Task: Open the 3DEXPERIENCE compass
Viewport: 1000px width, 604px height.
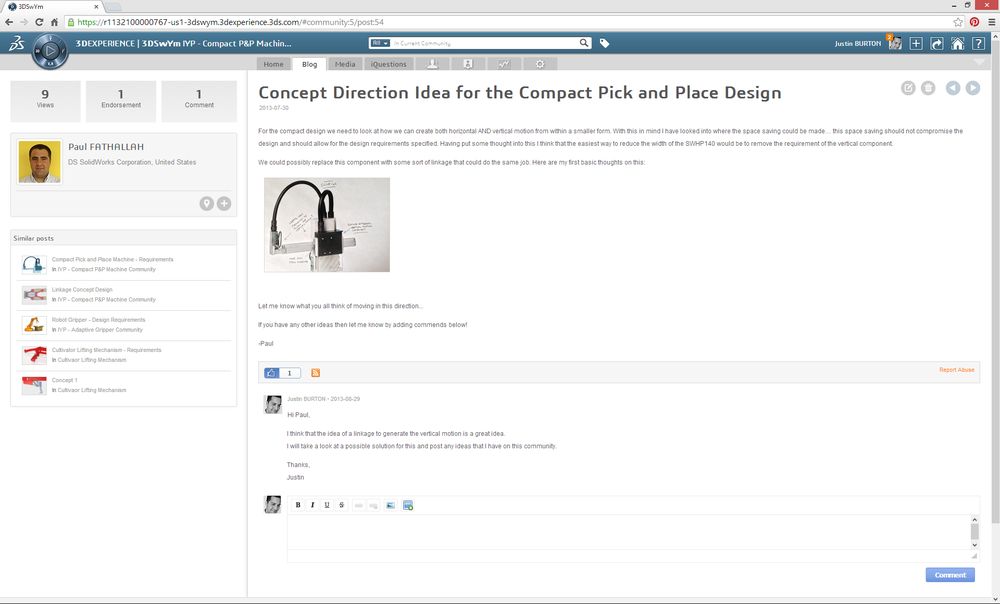Action: [x=48, y=50]
